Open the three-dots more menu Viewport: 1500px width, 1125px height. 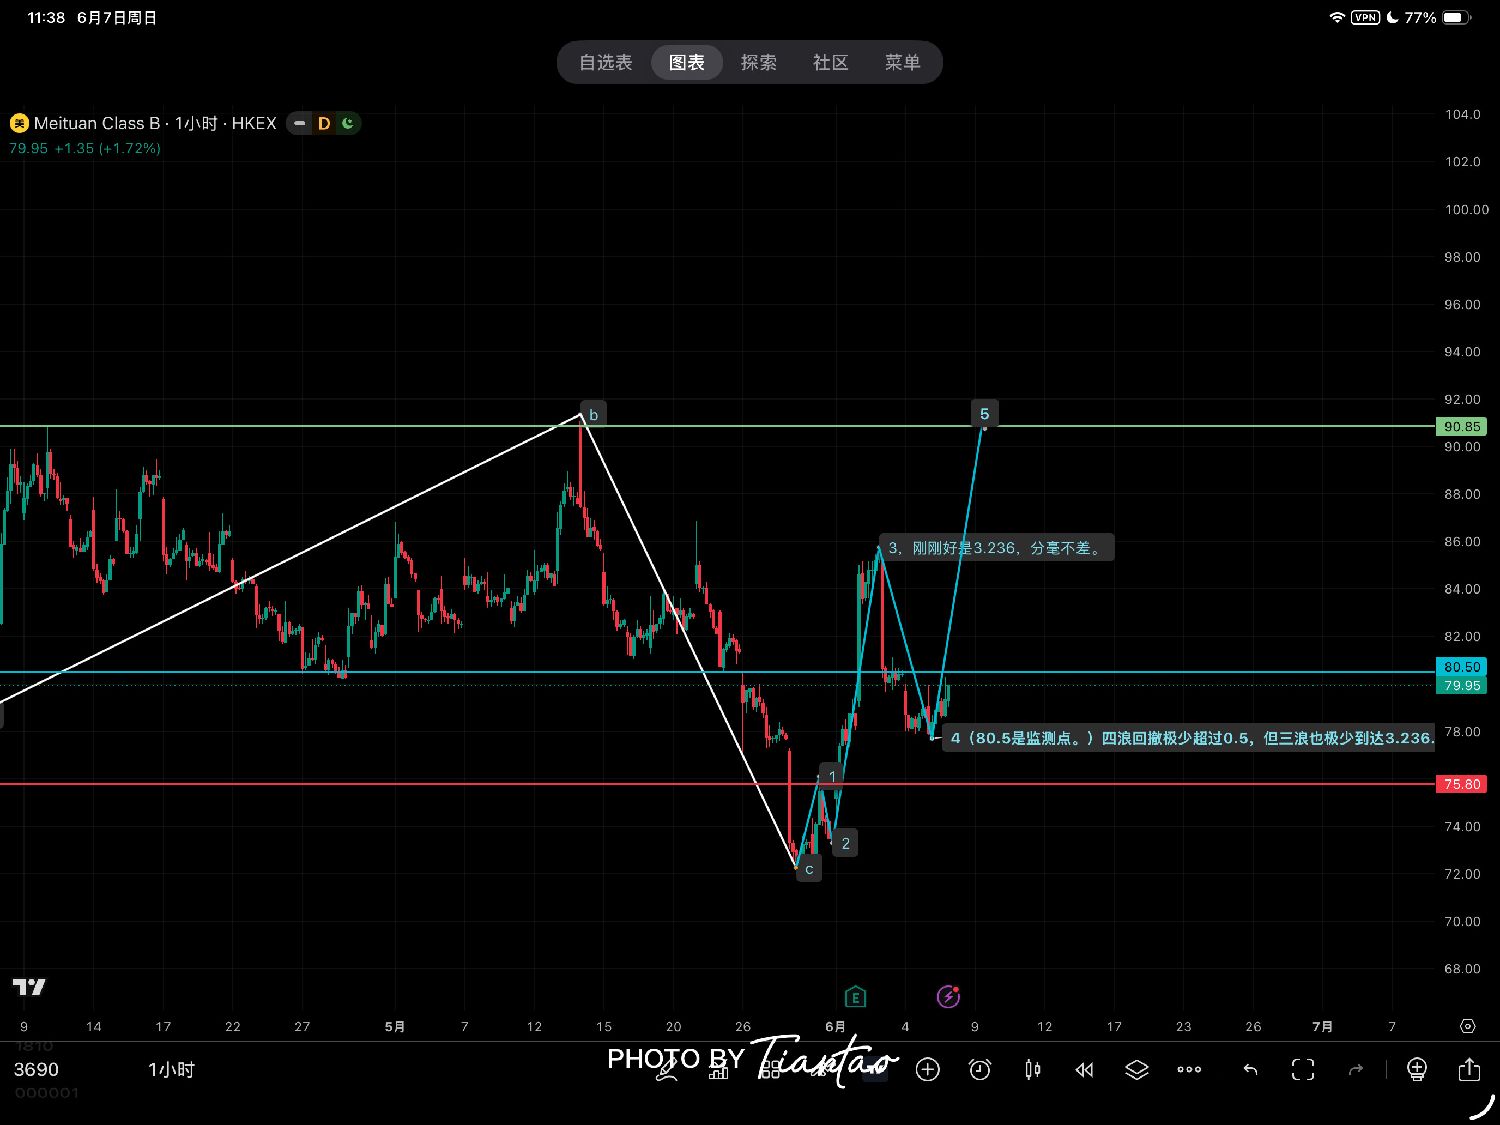coord(1189,1070)
